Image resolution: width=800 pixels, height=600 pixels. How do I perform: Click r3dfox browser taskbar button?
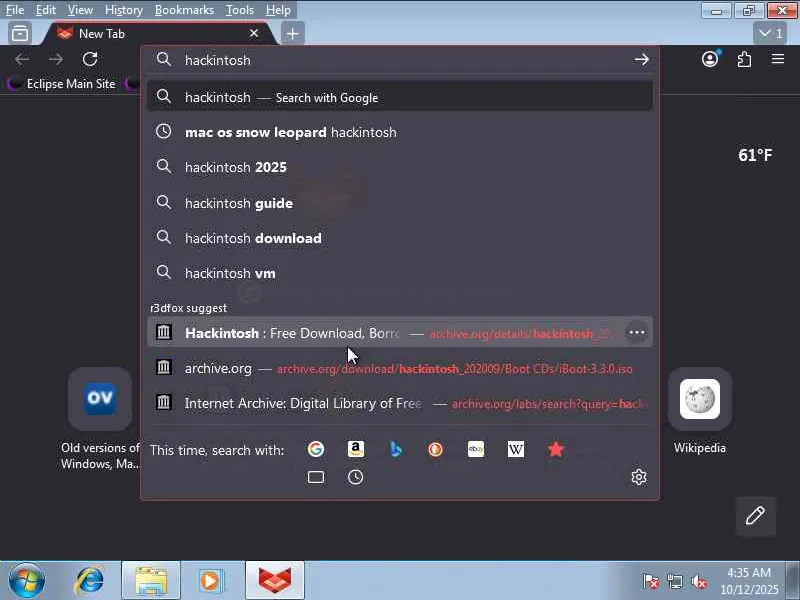pyautogui.click(x=274, y=581)
